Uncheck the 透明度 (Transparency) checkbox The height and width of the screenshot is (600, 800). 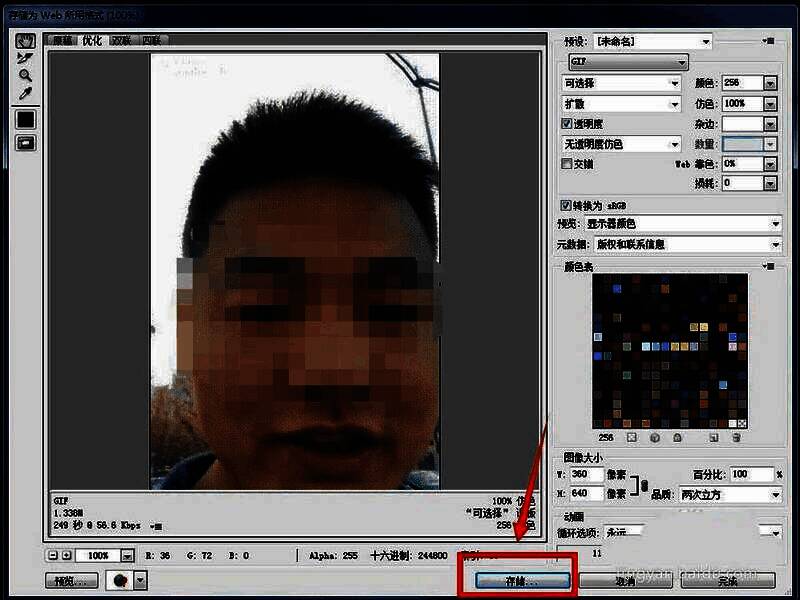[x=566, y=124]
